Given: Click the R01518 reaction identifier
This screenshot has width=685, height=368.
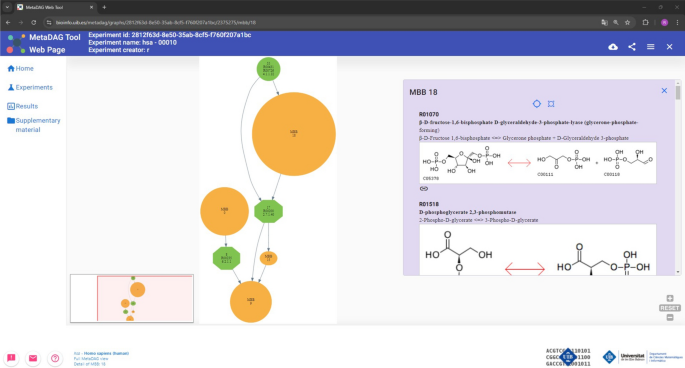Looking at the screenshot, I should pyautogui.click(x=429, y=204).
